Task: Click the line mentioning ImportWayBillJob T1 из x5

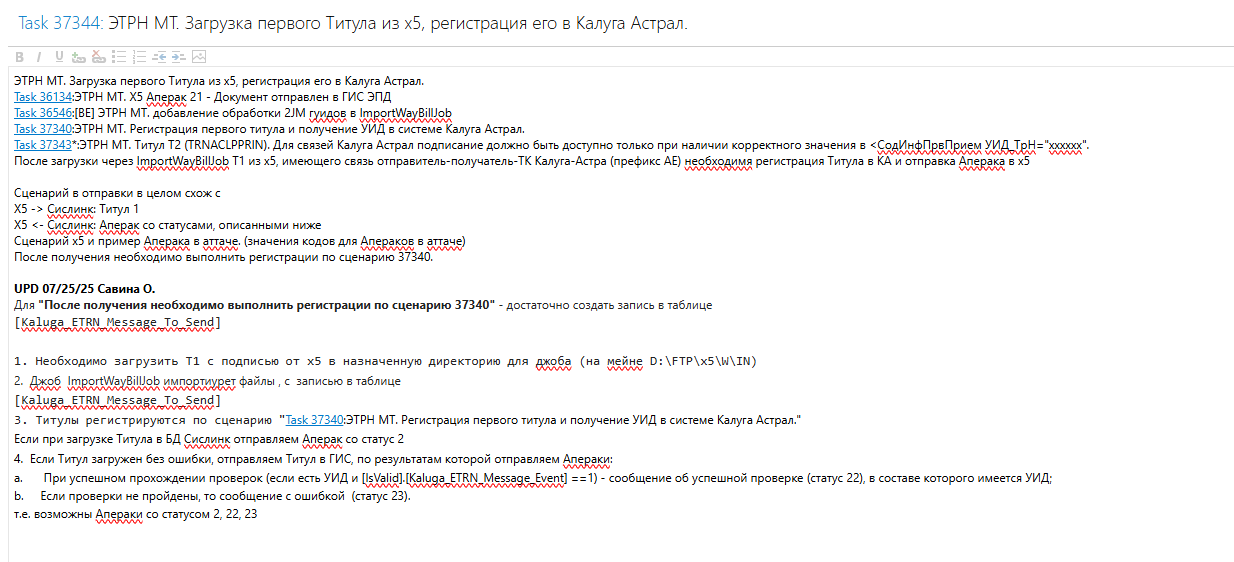Action: [x=522, y=161]
